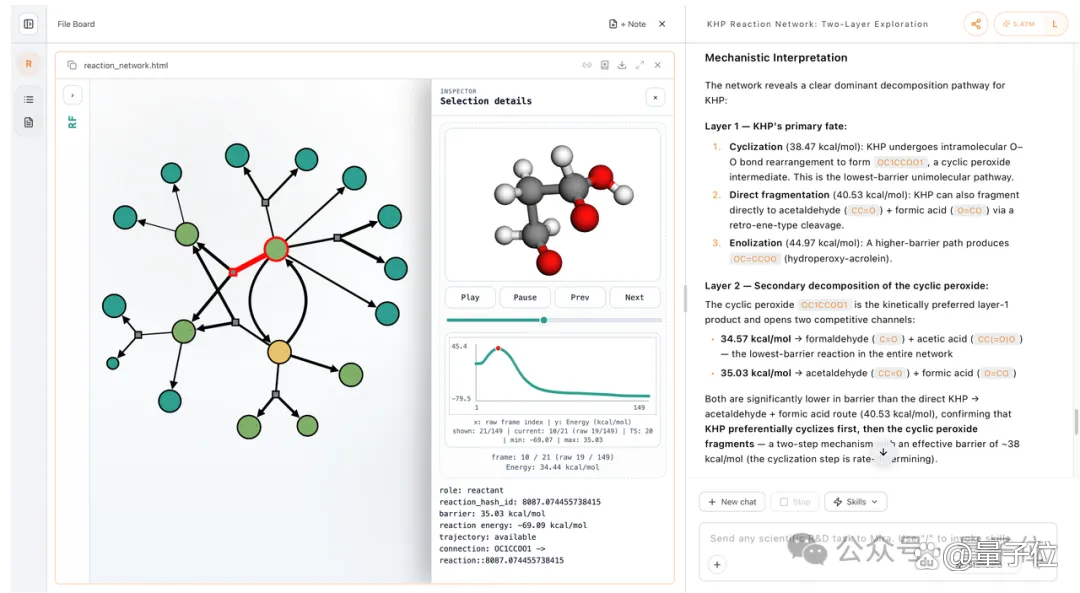Close the Selection details inspector
Viewport: 1080px width, 593px height.
(655, 97)
